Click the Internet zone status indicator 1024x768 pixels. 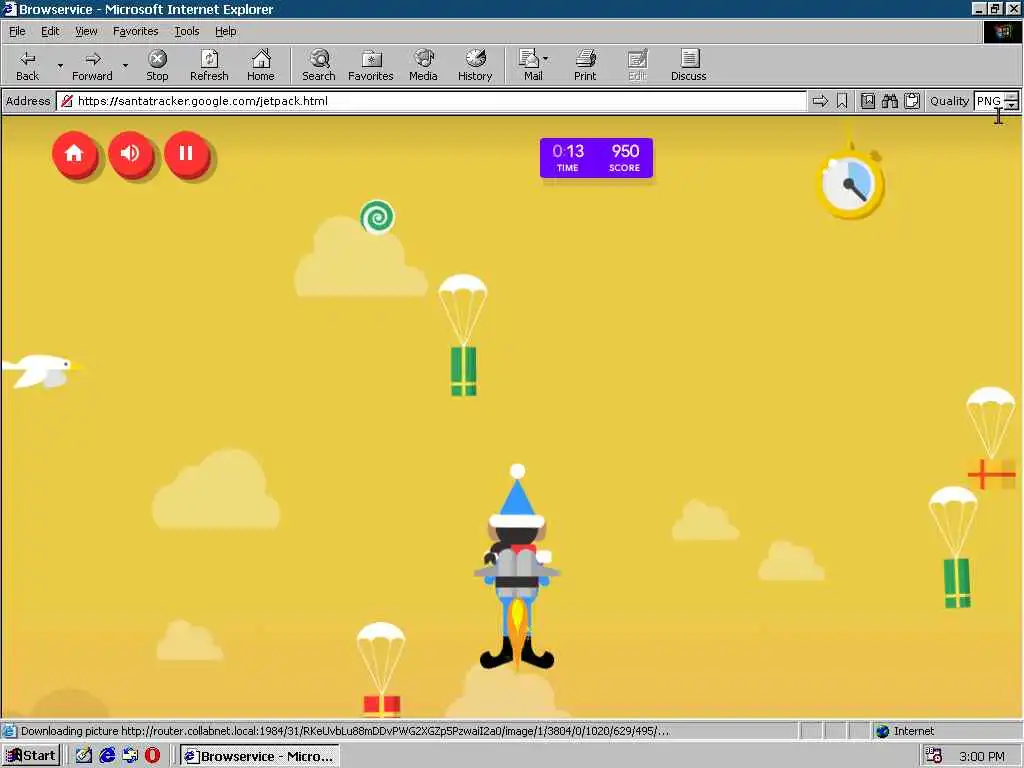tap(905, 731)
